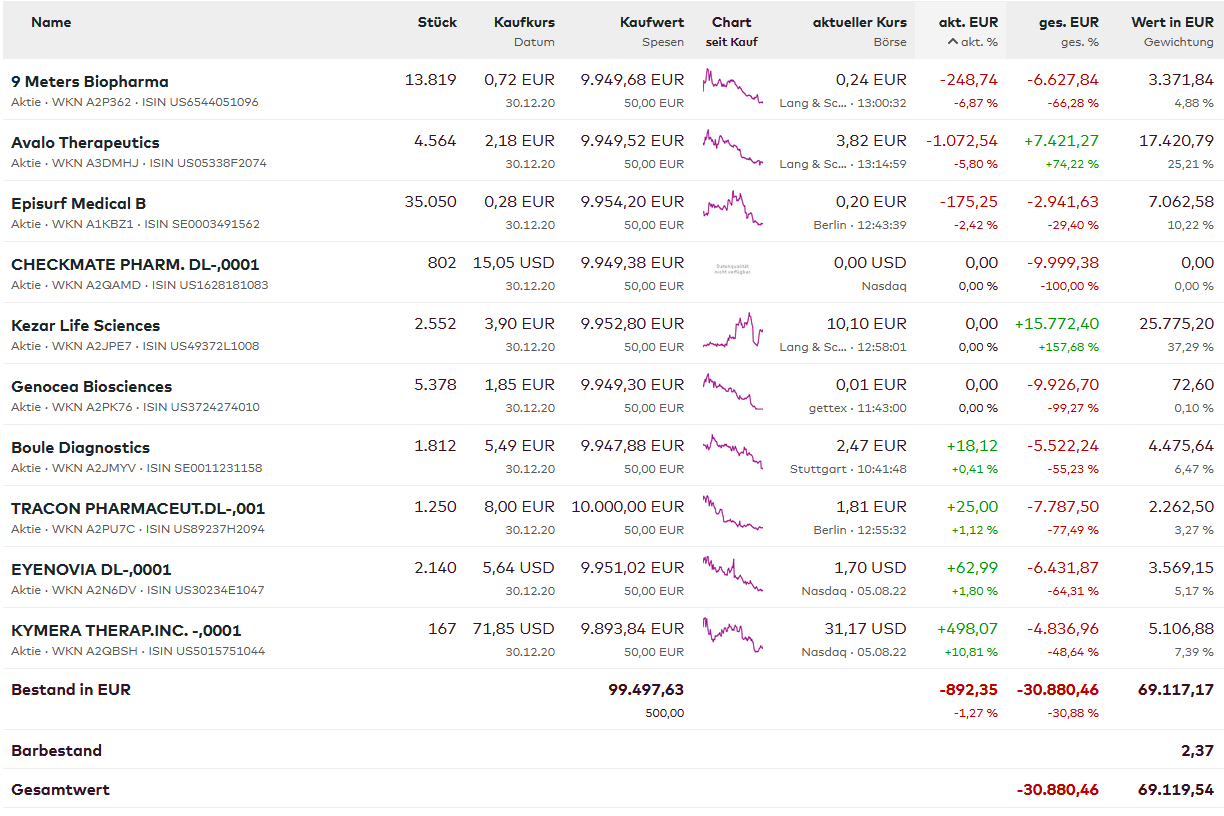Open the 9 Meters Biopharma sparkline chart

point(732,86)
